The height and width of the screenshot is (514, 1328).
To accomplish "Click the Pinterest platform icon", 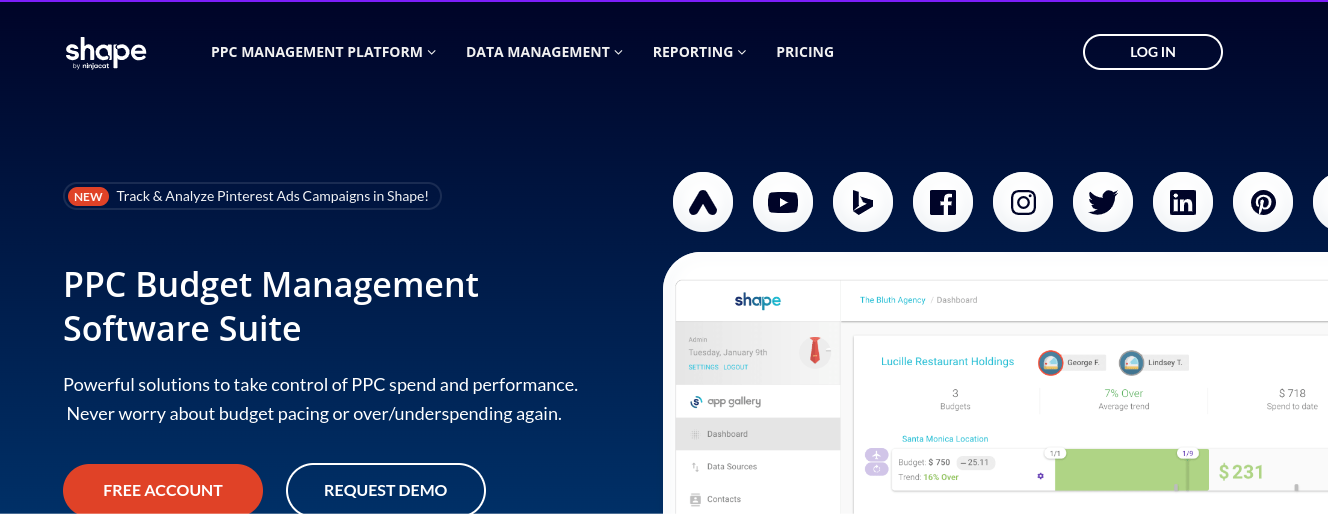I will (1263, 203).
